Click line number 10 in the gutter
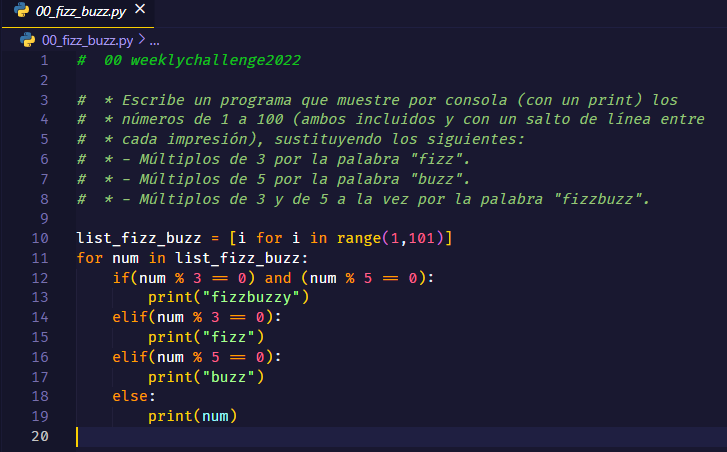Screen dimensions: 727x452 [40, 238]
